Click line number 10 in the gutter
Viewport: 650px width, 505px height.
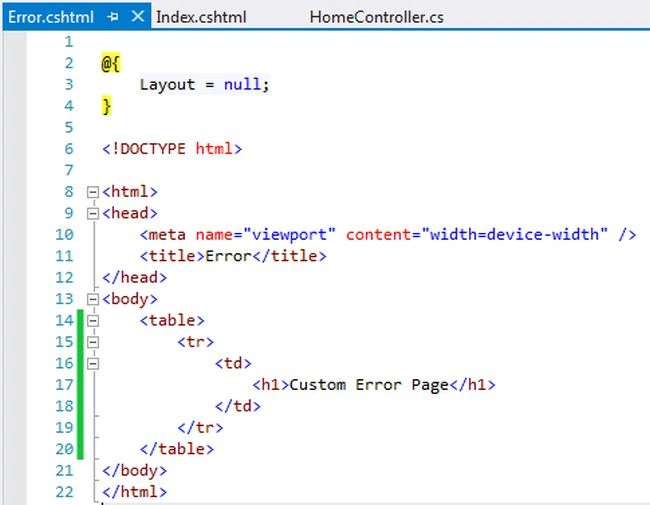point(65,235)
